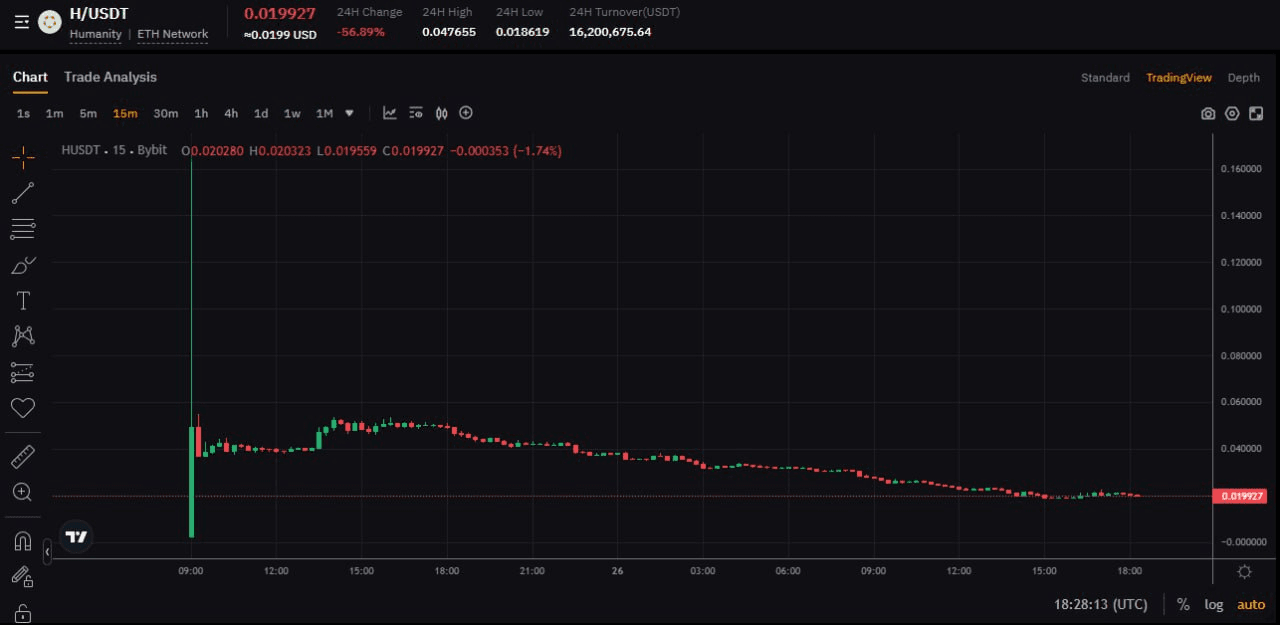Image resolution: width=1280 pixels, height=625 pixels.
Task: Switch to the Depth chart view
Action: [x=1244, y=78]
